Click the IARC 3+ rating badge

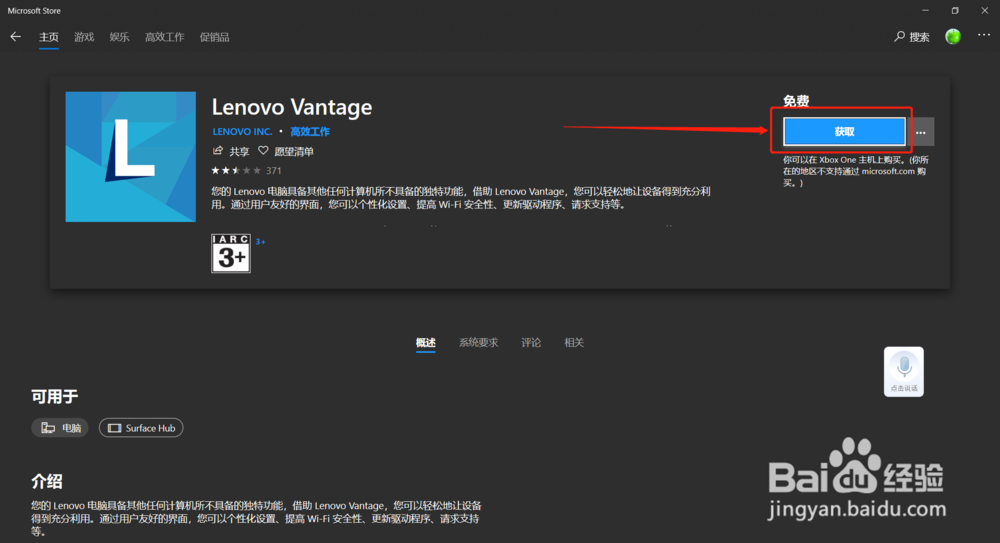coord(231,253)
